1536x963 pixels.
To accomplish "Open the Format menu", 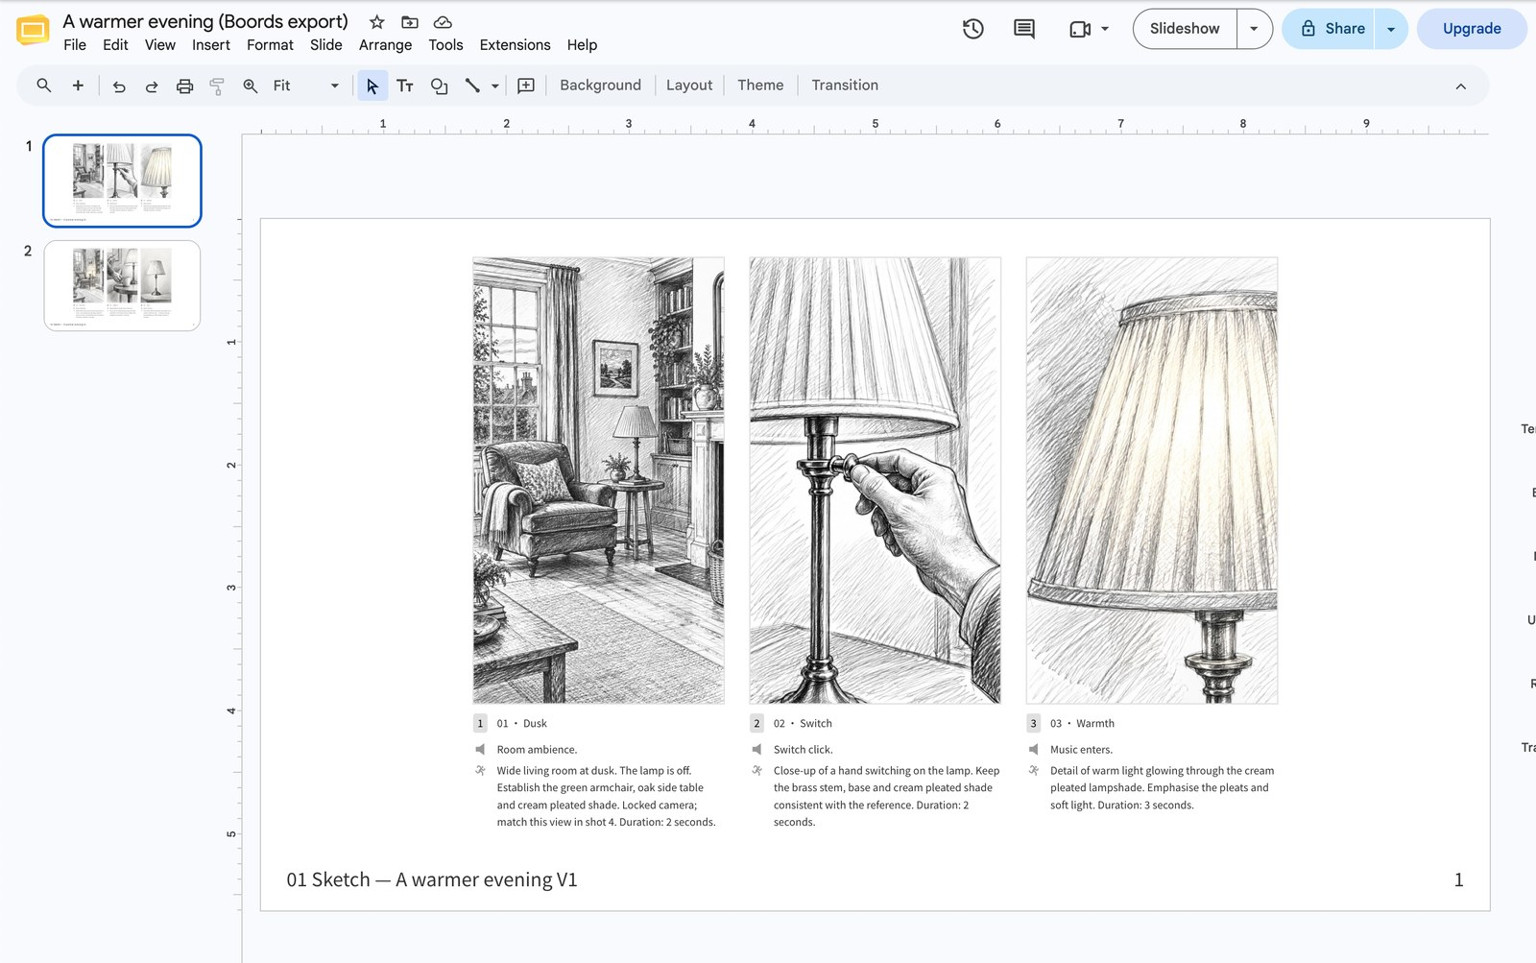I will point(270,45).
